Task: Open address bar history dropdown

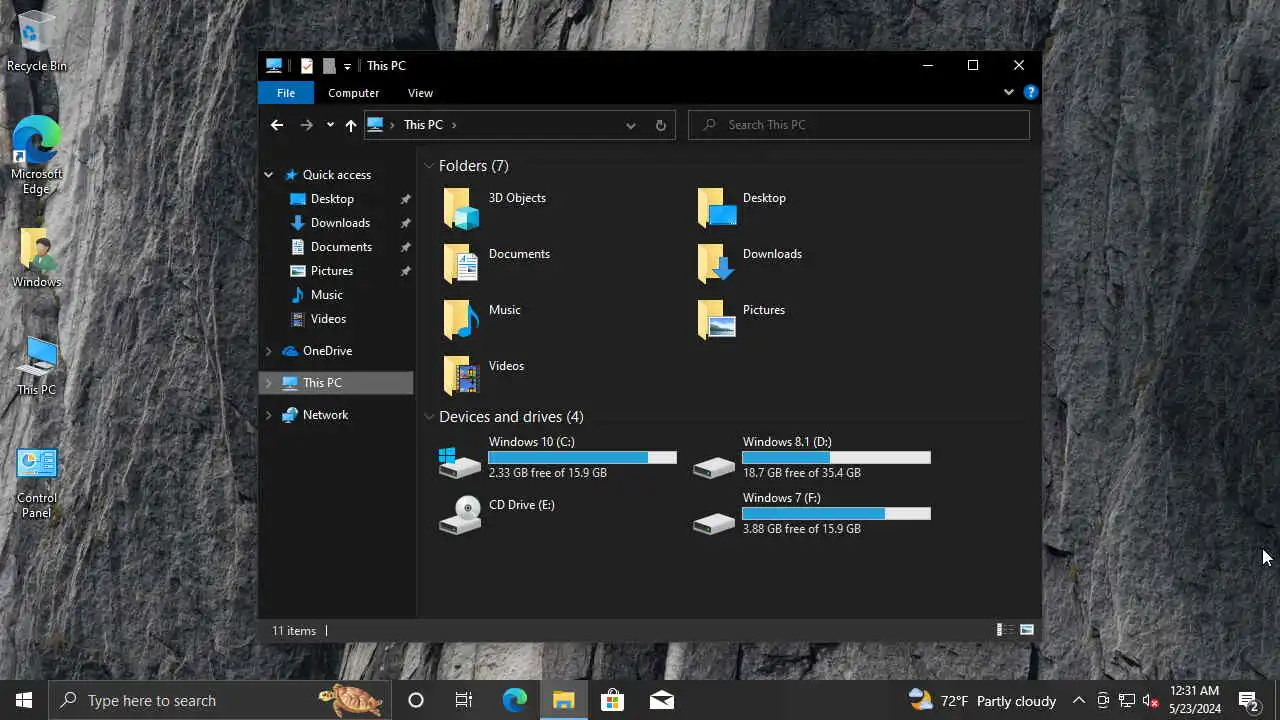Action: (630, 125)
